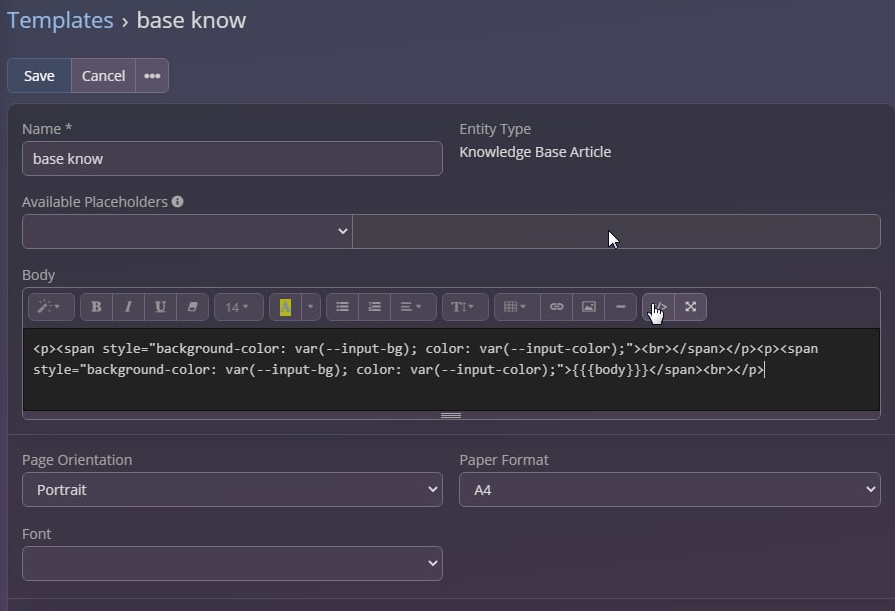Toggle bold formatting in the editor
Image resolution: width=895 pixels, height=611 pixels.
point(96,307)
